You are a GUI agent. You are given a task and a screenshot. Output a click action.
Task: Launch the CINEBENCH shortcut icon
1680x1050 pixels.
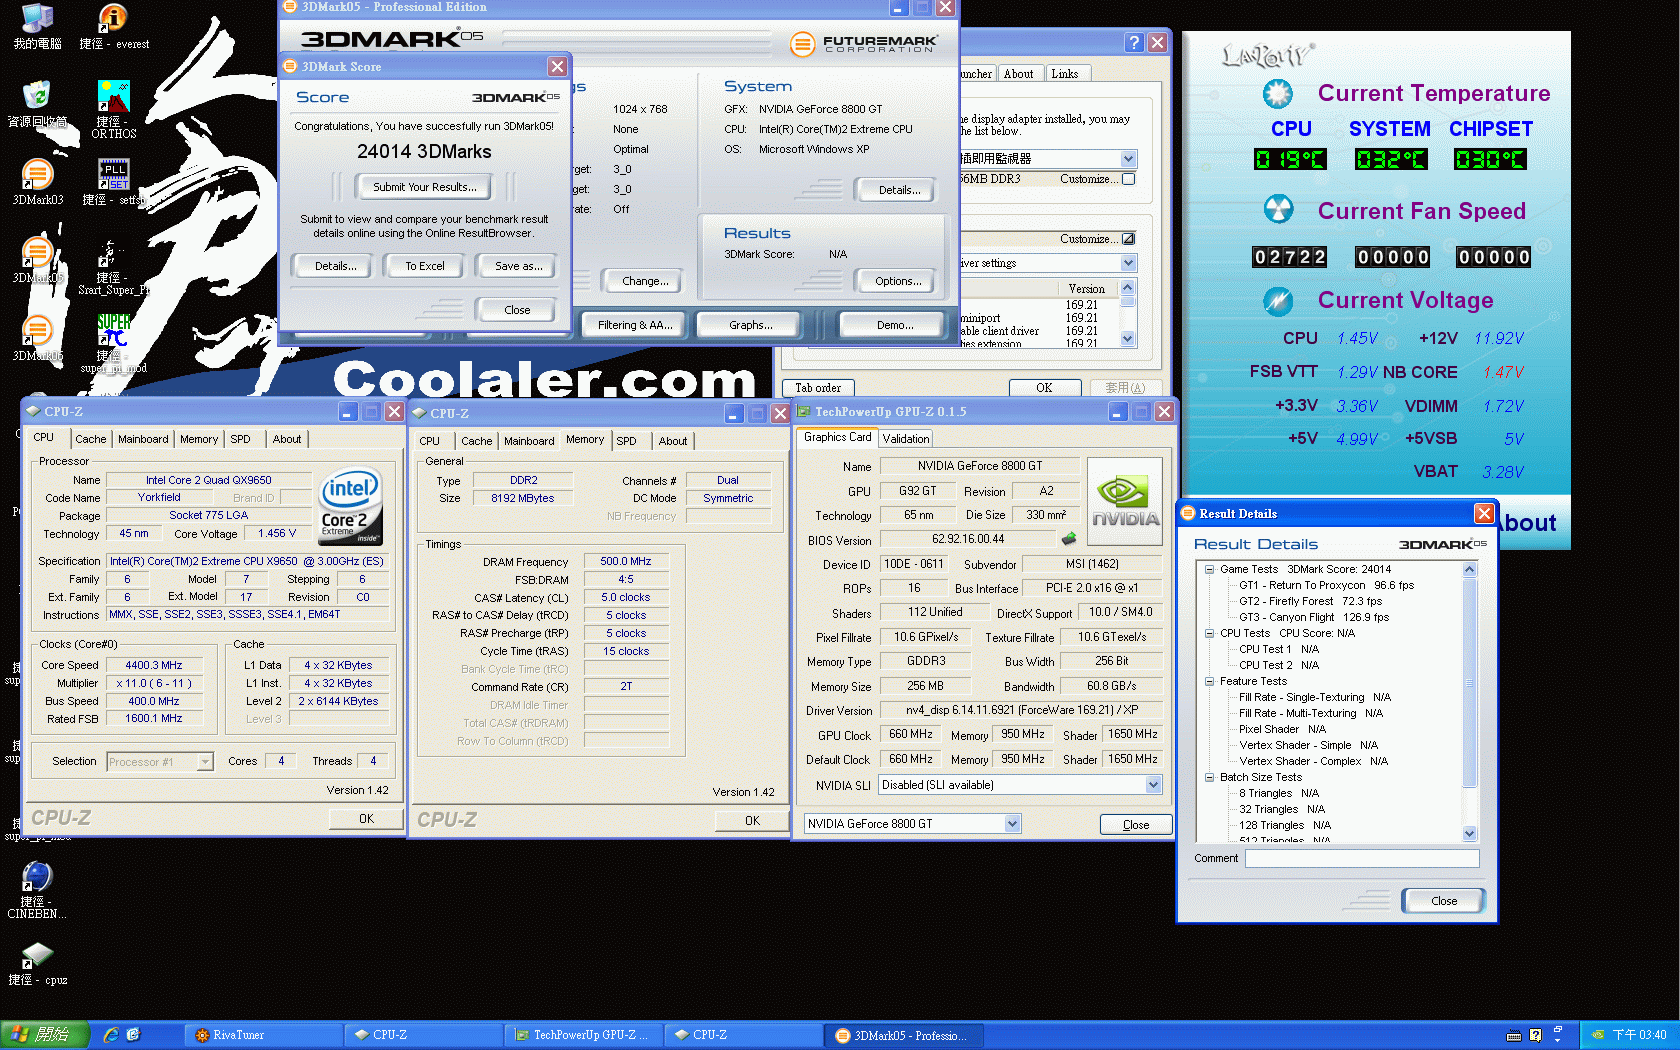point(37,890)
